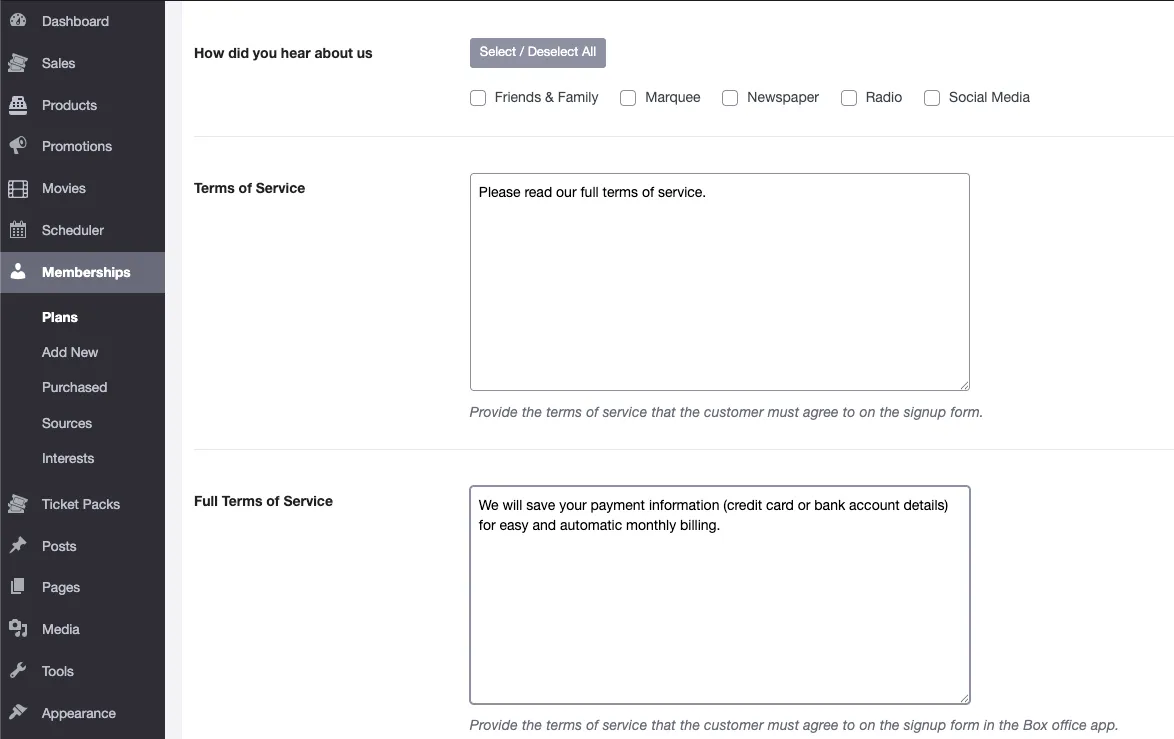Viewport: 1174px width, 739px height.
Task: Click the hint text ending 'on the signup form.'
Action: (726, 413)
